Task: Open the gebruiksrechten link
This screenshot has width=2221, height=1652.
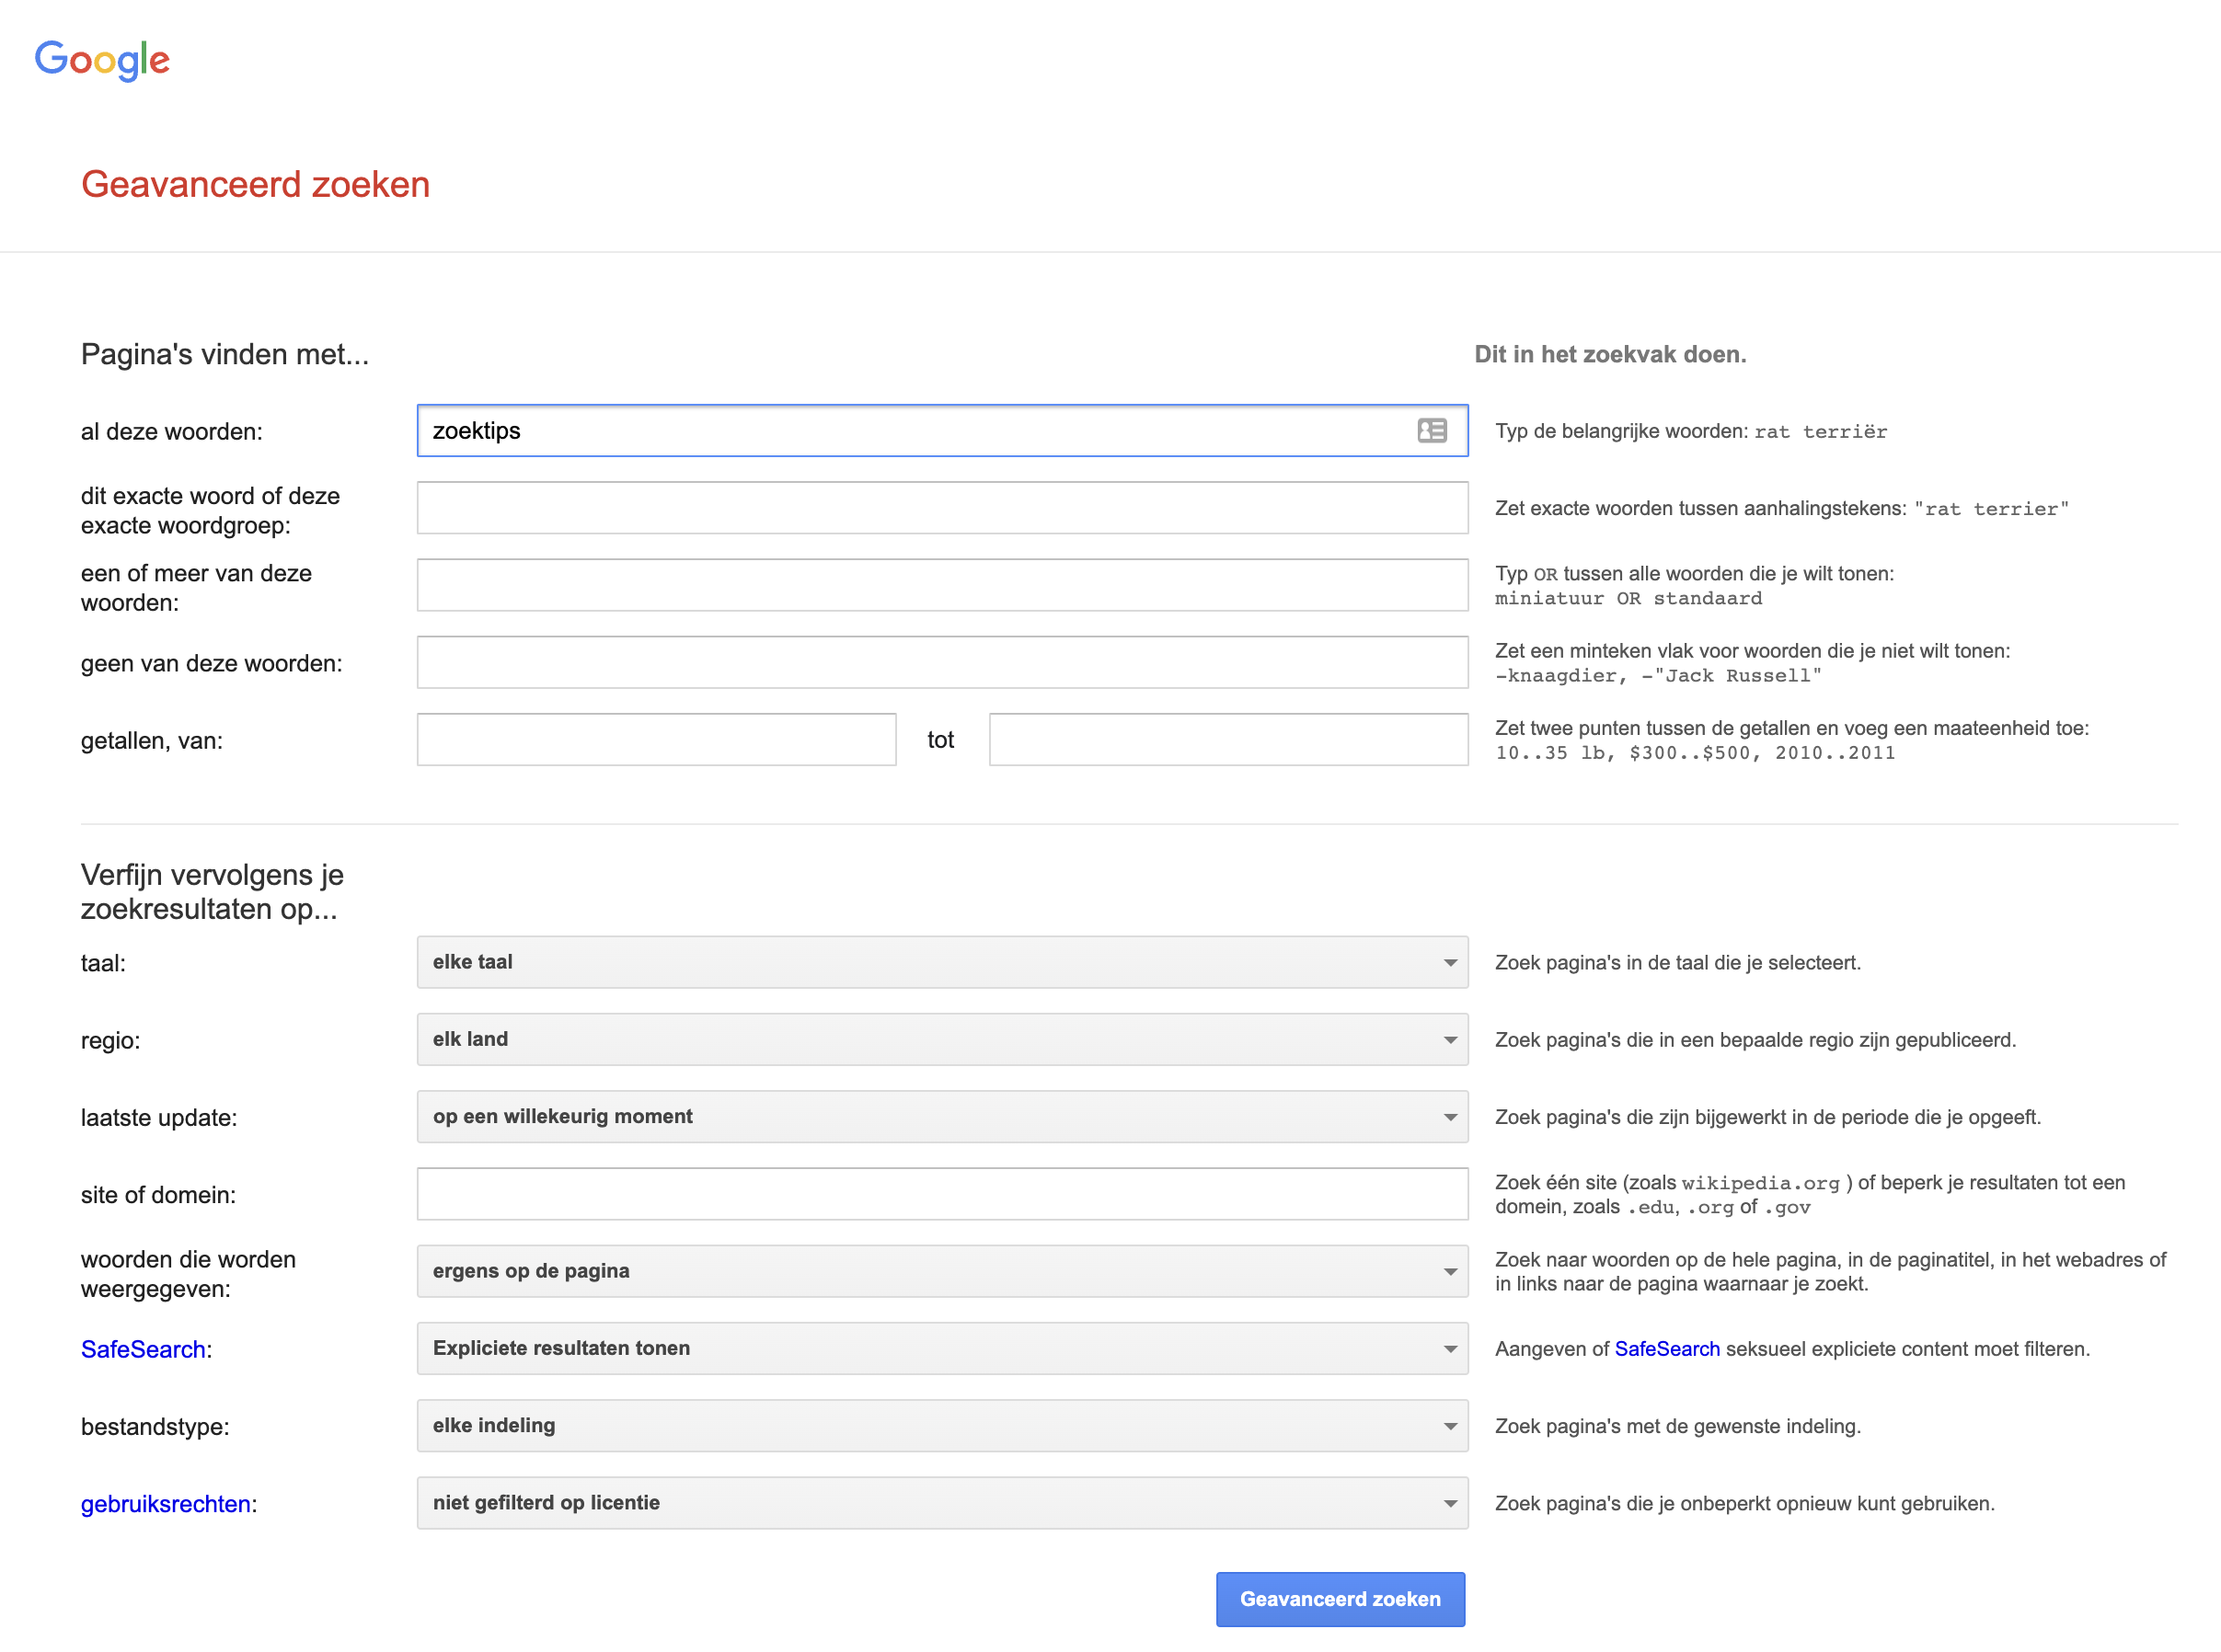Action: point(165,1504)
